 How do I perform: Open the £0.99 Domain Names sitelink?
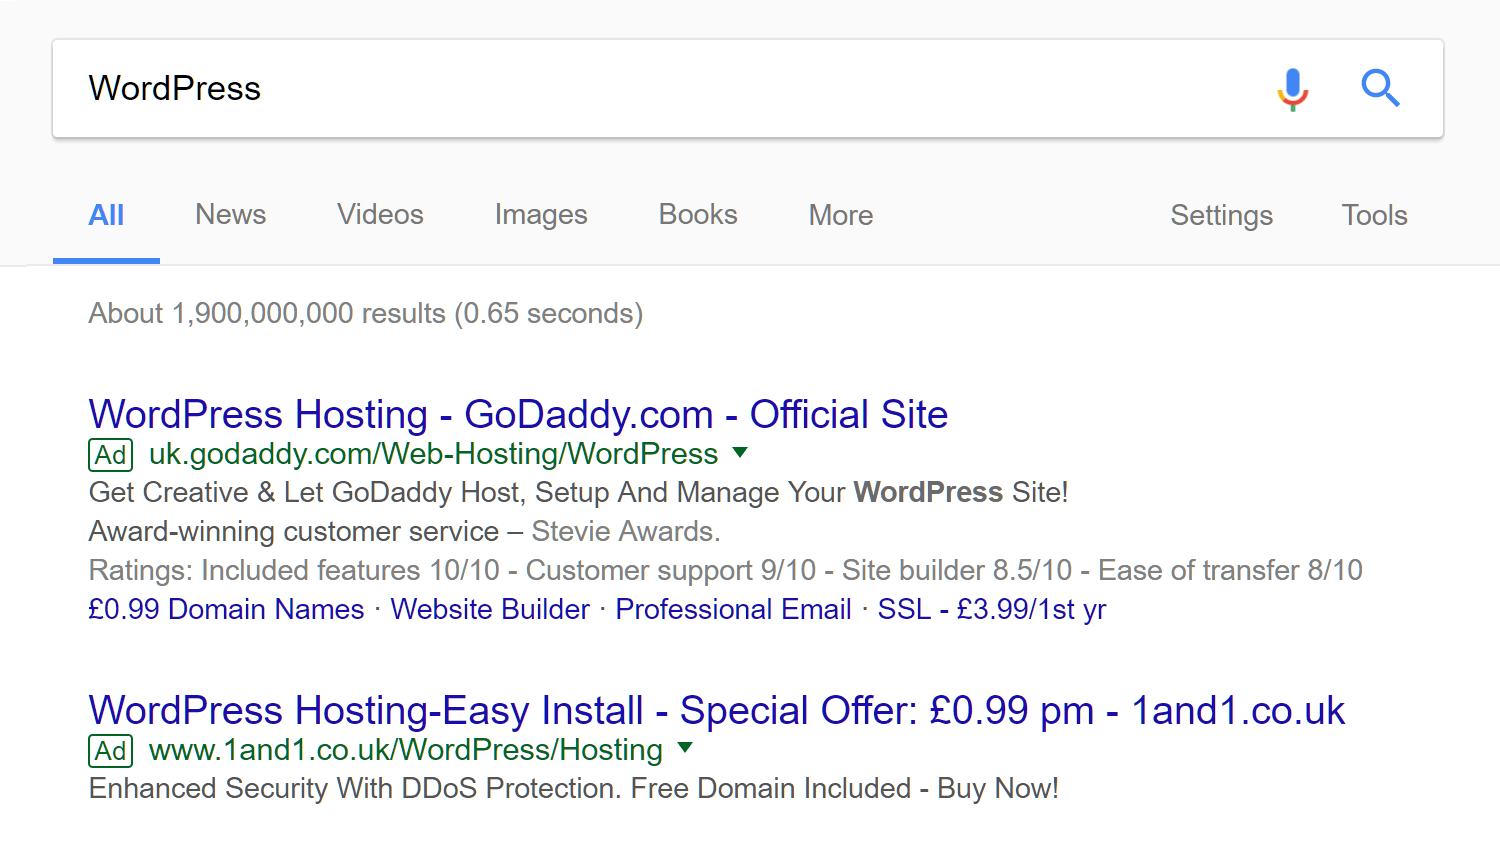226,609
